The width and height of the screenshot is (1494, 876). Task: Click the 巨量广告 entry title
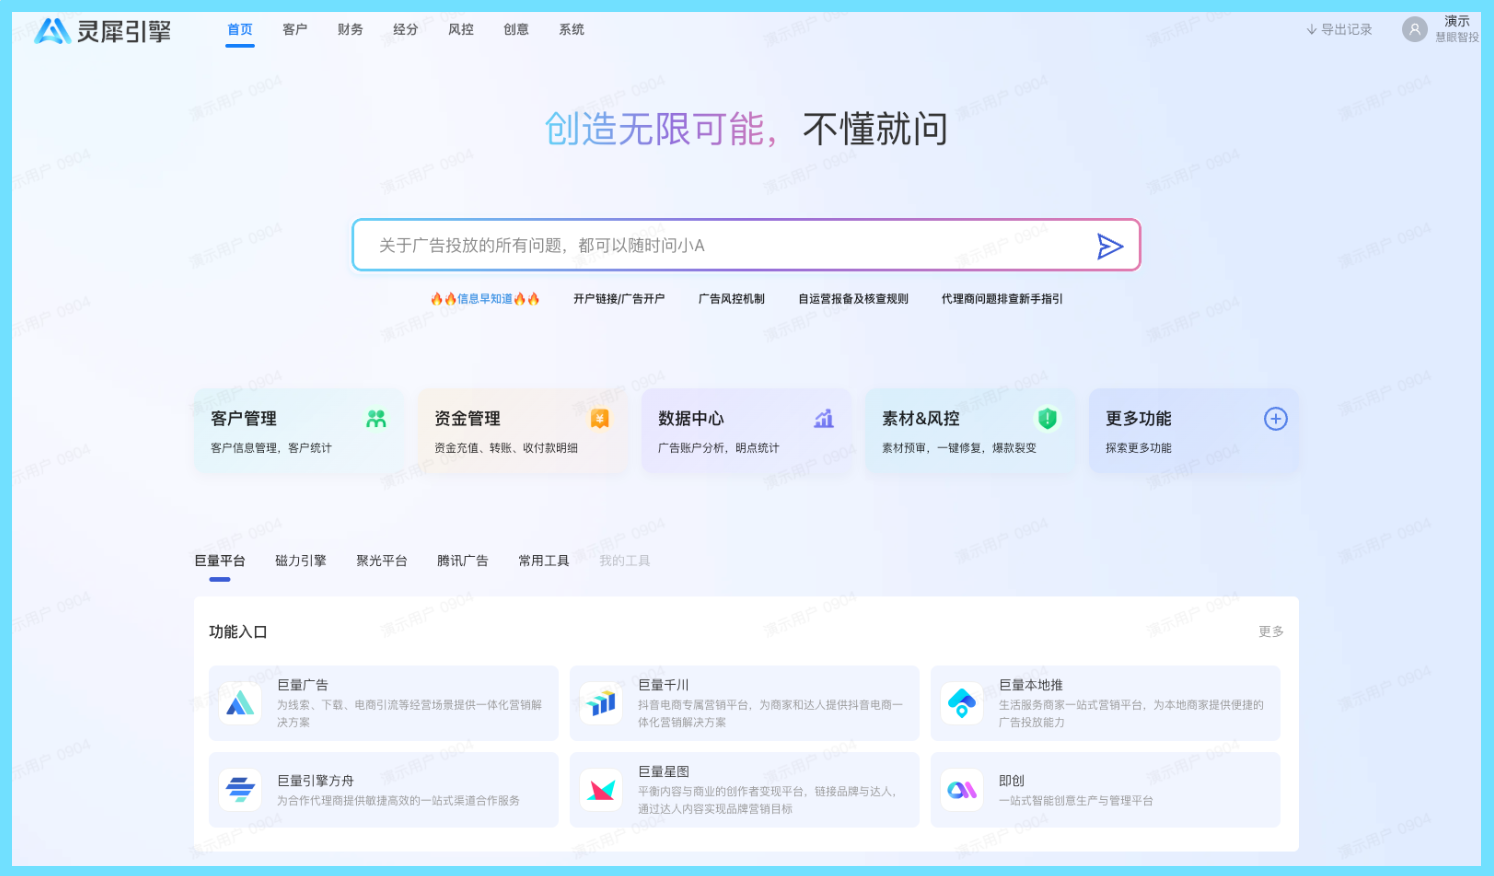(303, 685)
